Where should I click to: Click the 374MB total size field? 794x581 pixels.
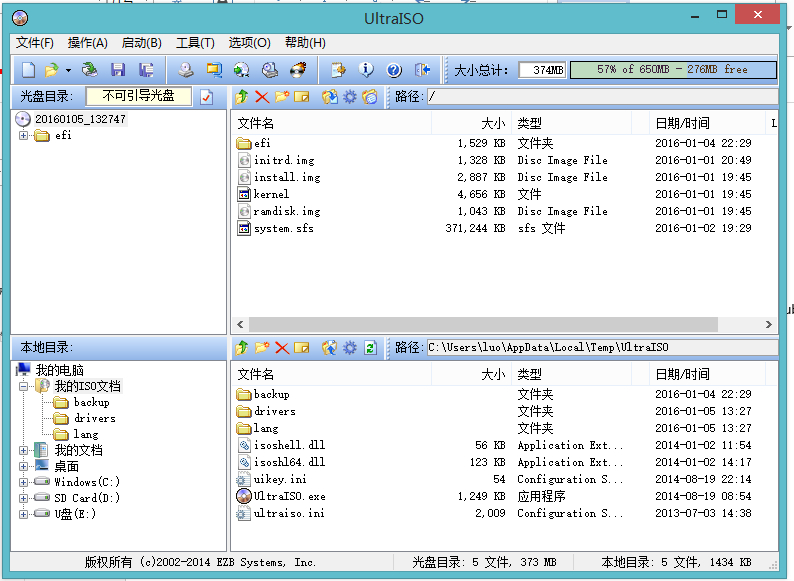click(x=542, y=70)
